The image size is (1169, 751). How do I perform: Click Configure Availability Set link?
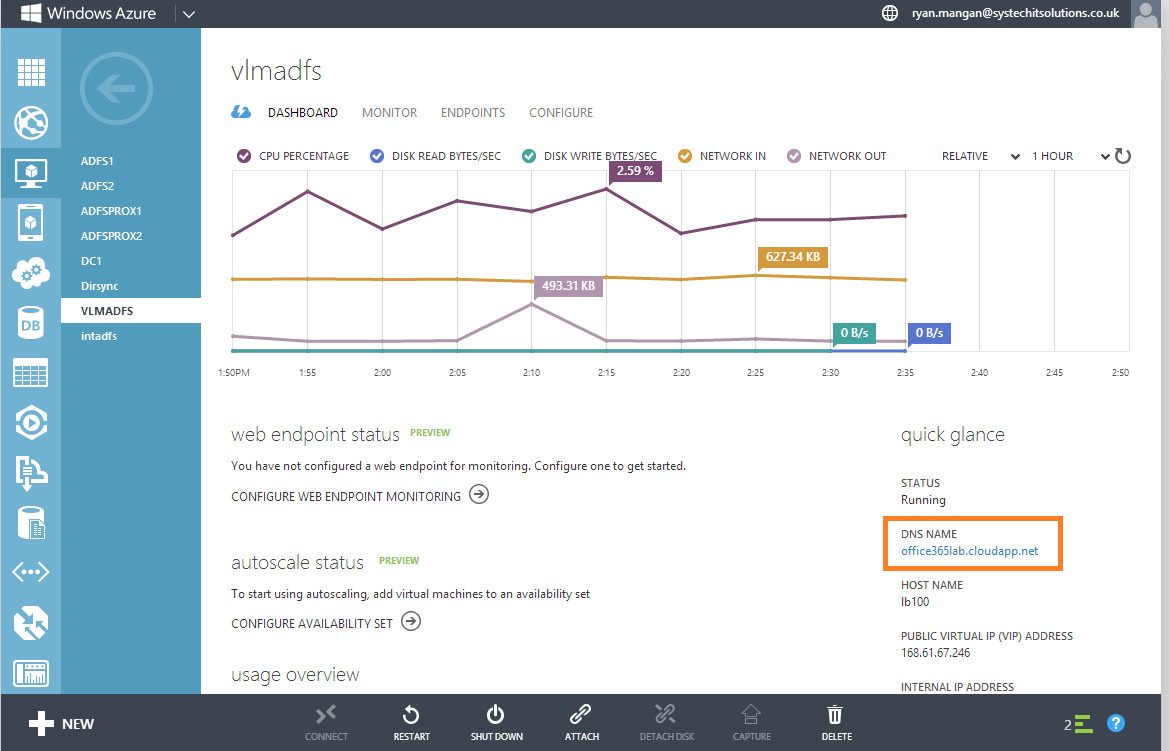coord(326,622)
